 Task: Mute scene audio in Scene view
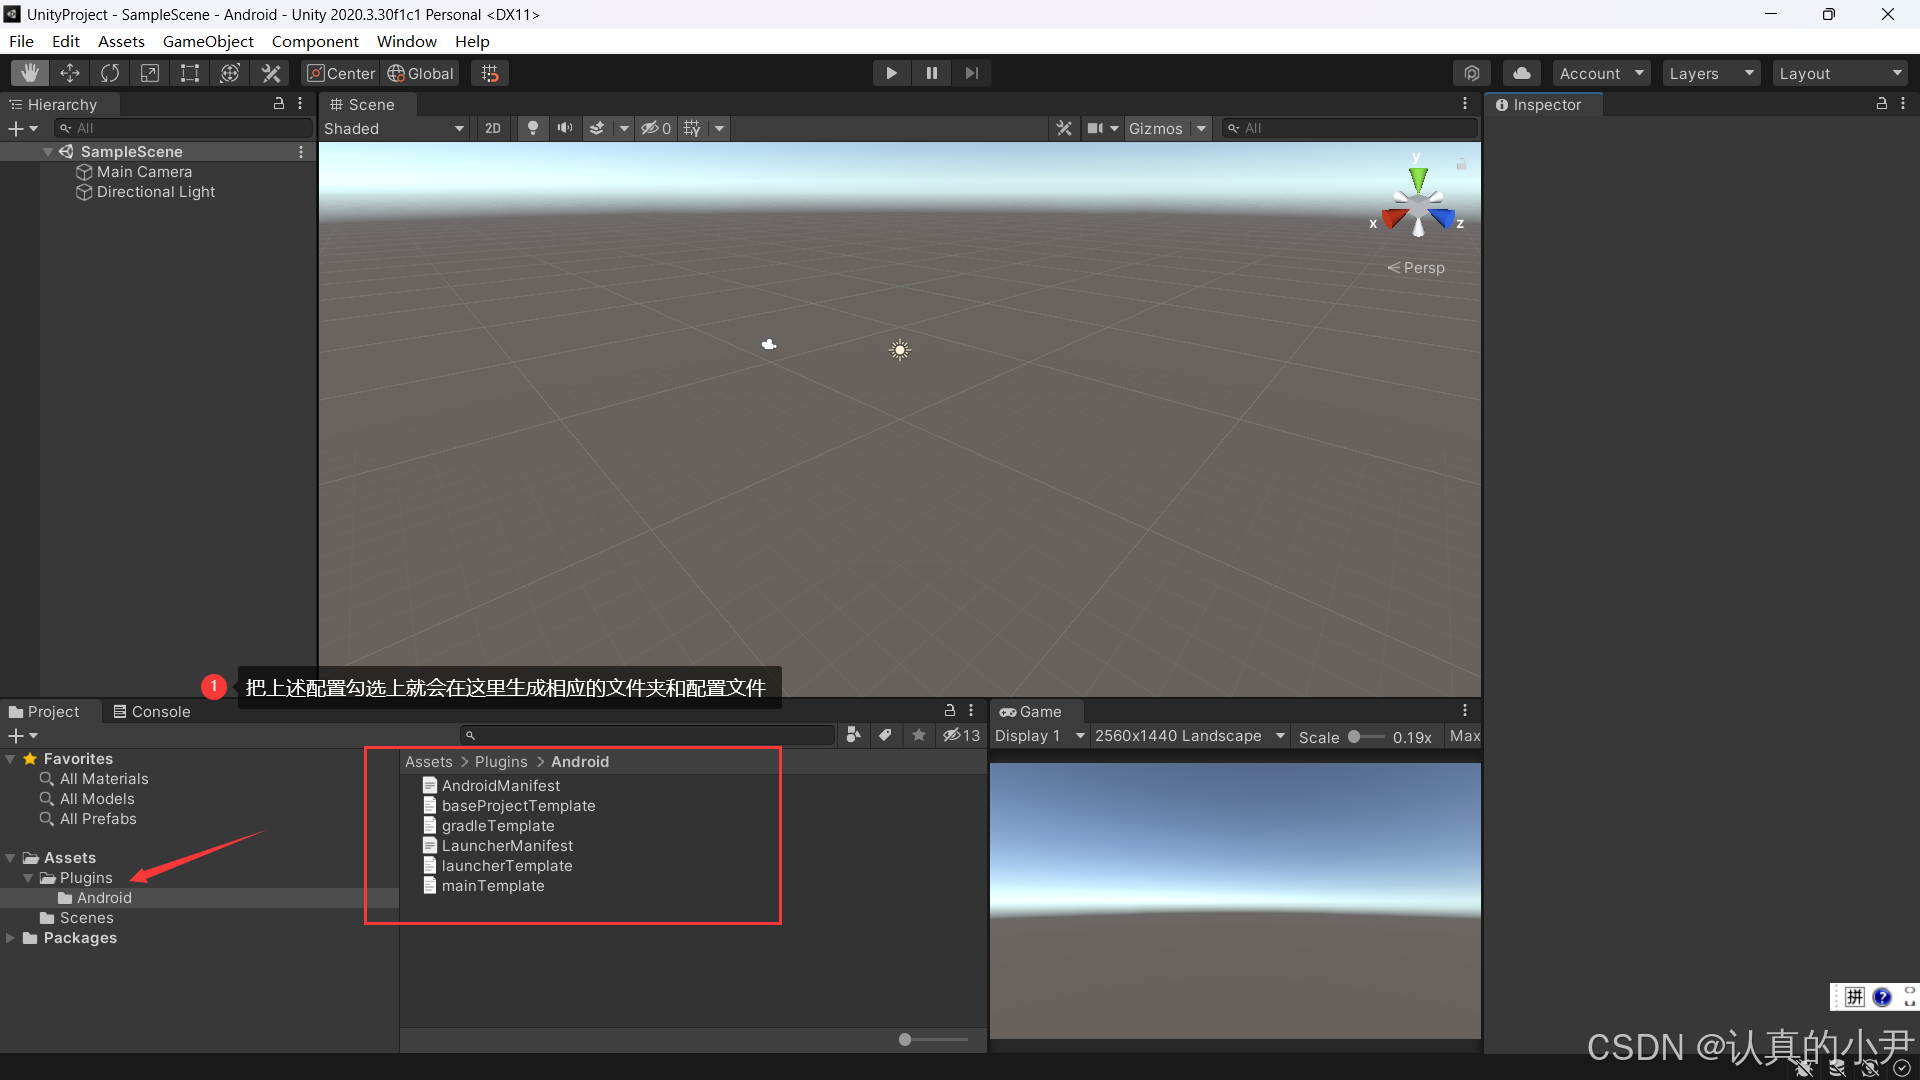coord(564,128)
